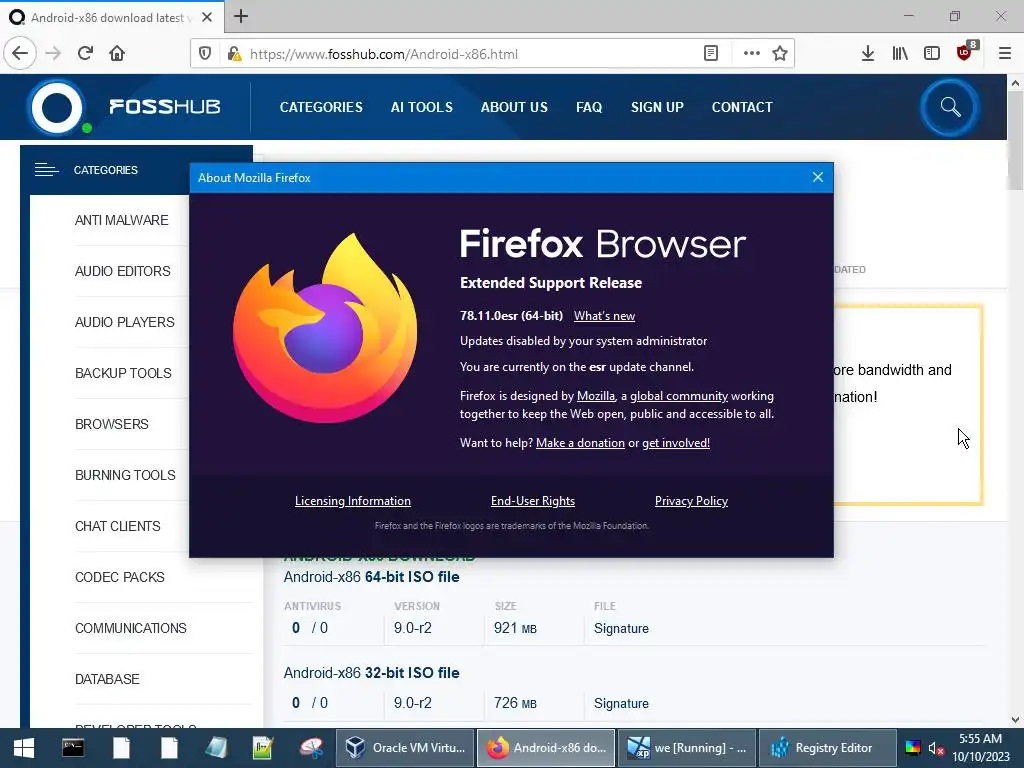The height and width of the screenshot is (768, 1024).
Task: Open ABOUT US navigation item
Action: pos(514,107)
